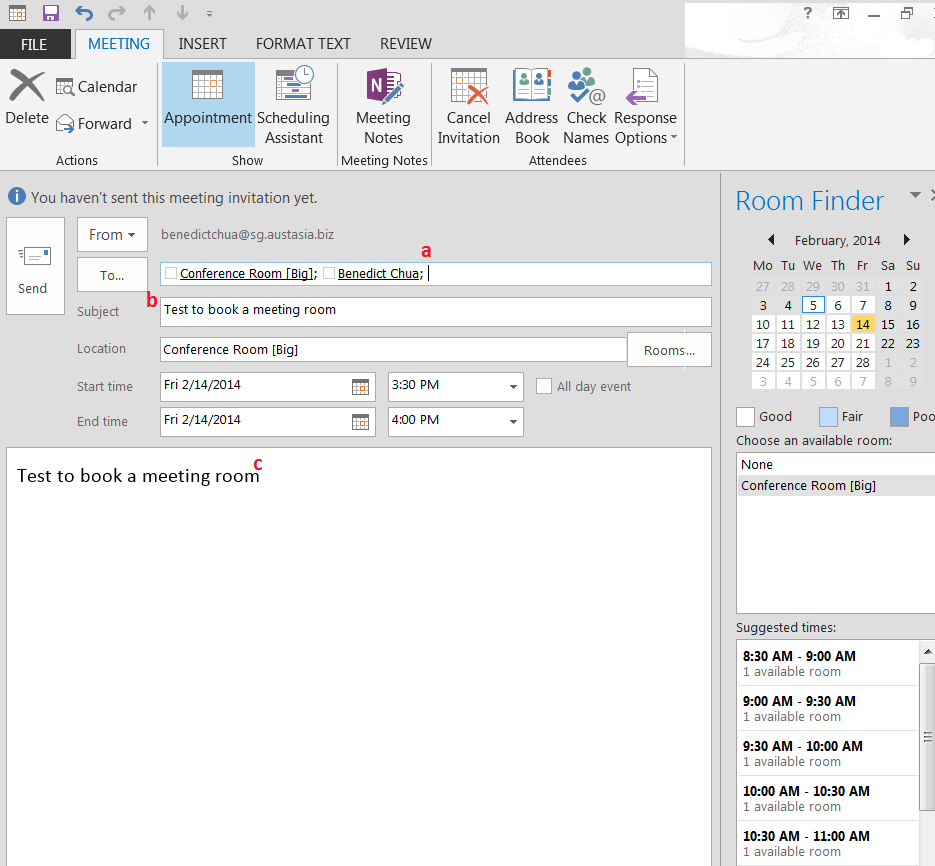Open the Room Finder pane options arrow
Screen dimensions: 935x866
tap(915, 195)
